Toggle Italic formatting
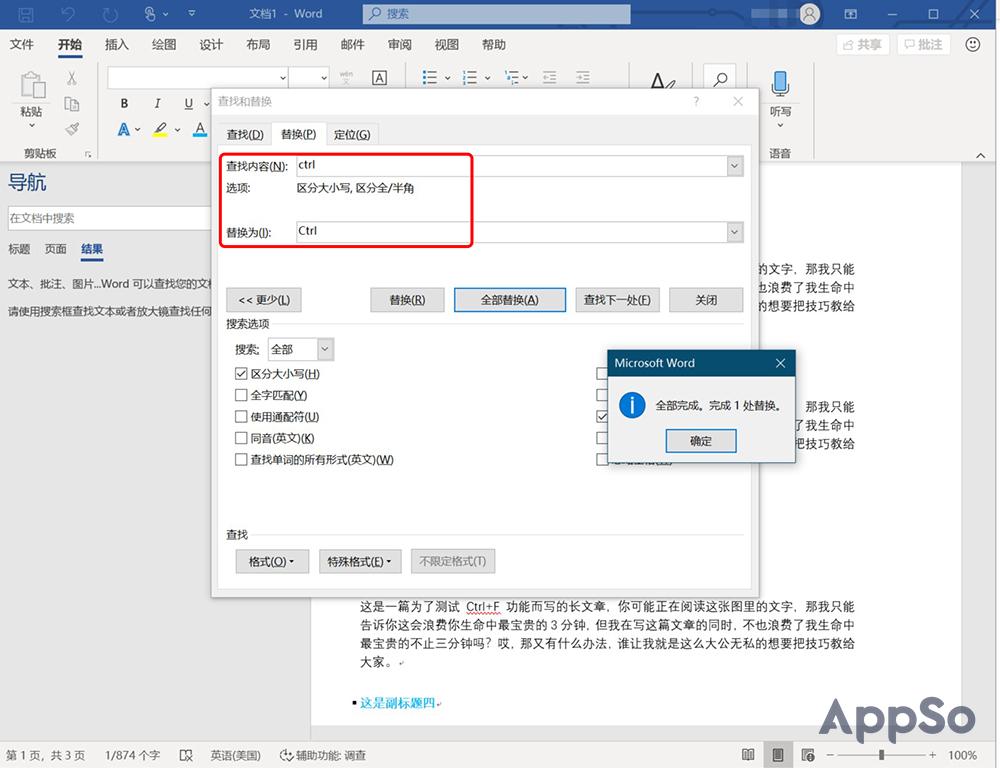Image resolution: width=1000 pixels, height=768 pixels. [157, 103]
